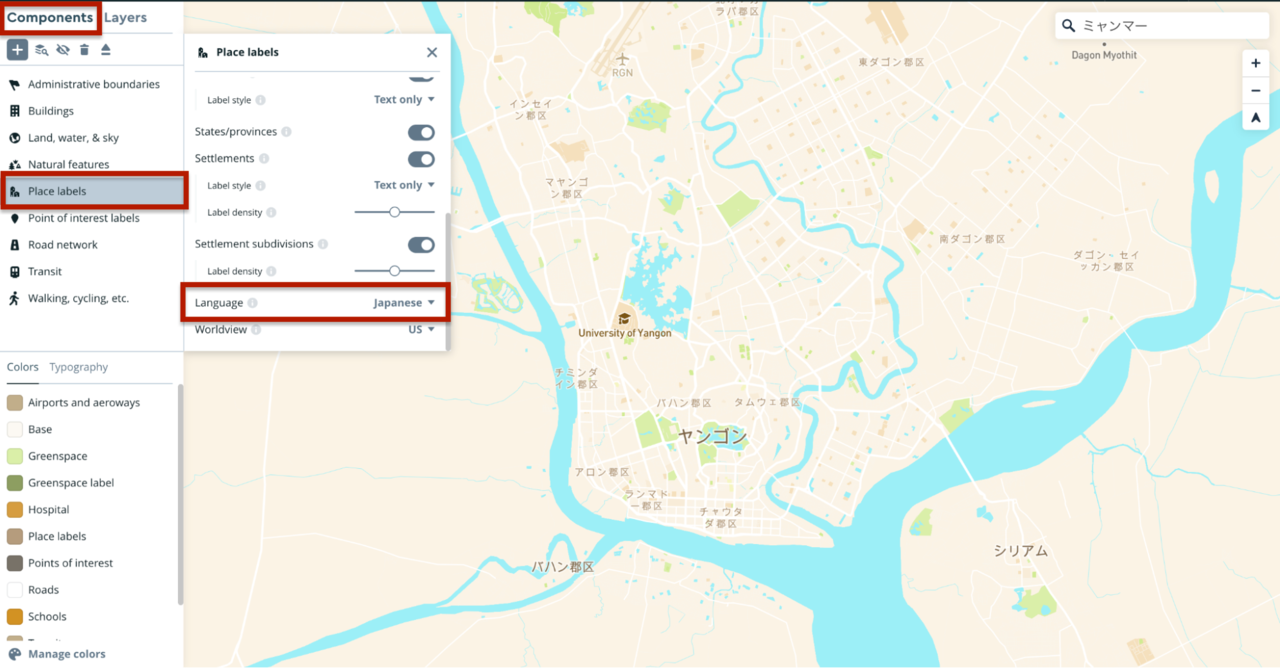The width and height of the screenshot is (1280, 668).
Task: Click info icon next to States/provinces
Action: pyautogui.click(x=286, y=132)
